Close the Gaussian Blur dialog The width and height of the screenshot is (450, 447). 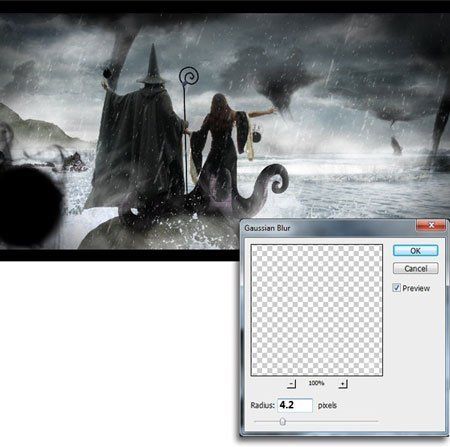click(x=431, y=225)
